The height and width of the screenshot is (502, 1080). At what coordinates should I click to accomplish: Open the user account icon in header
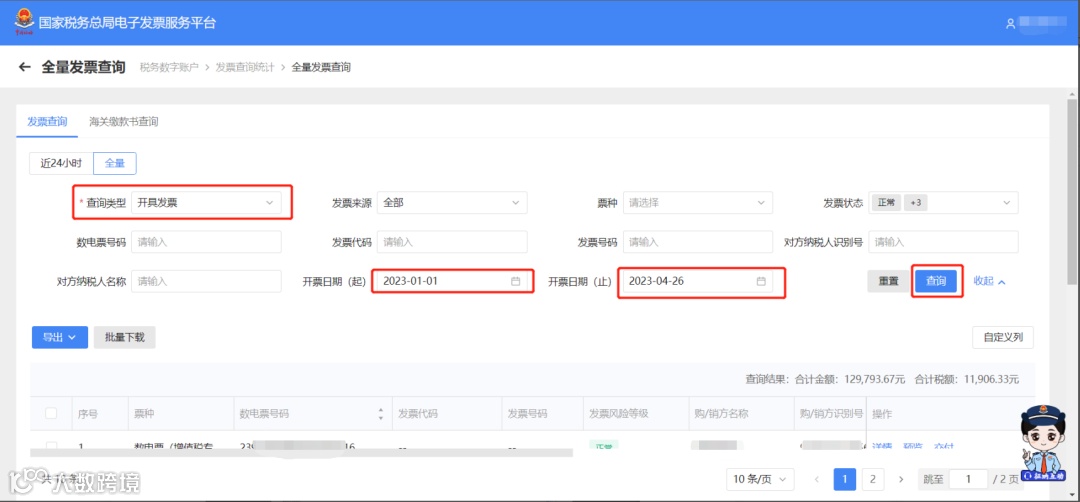click(1010, 23)
